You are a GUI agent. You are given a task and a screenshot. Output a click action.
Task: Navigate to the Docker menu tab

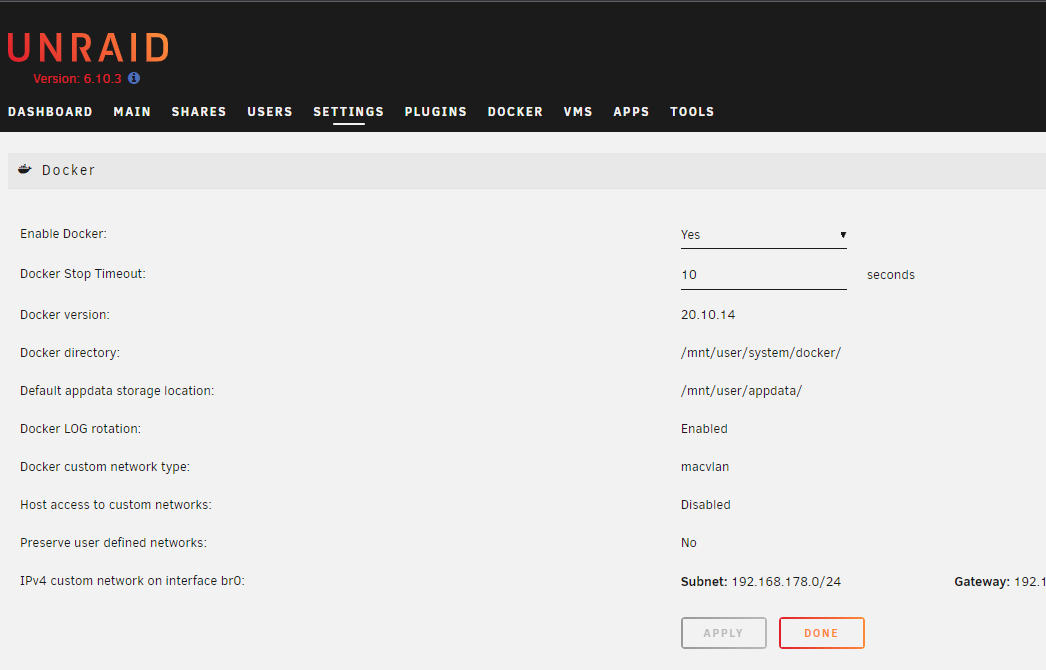[x=515, y=111]
